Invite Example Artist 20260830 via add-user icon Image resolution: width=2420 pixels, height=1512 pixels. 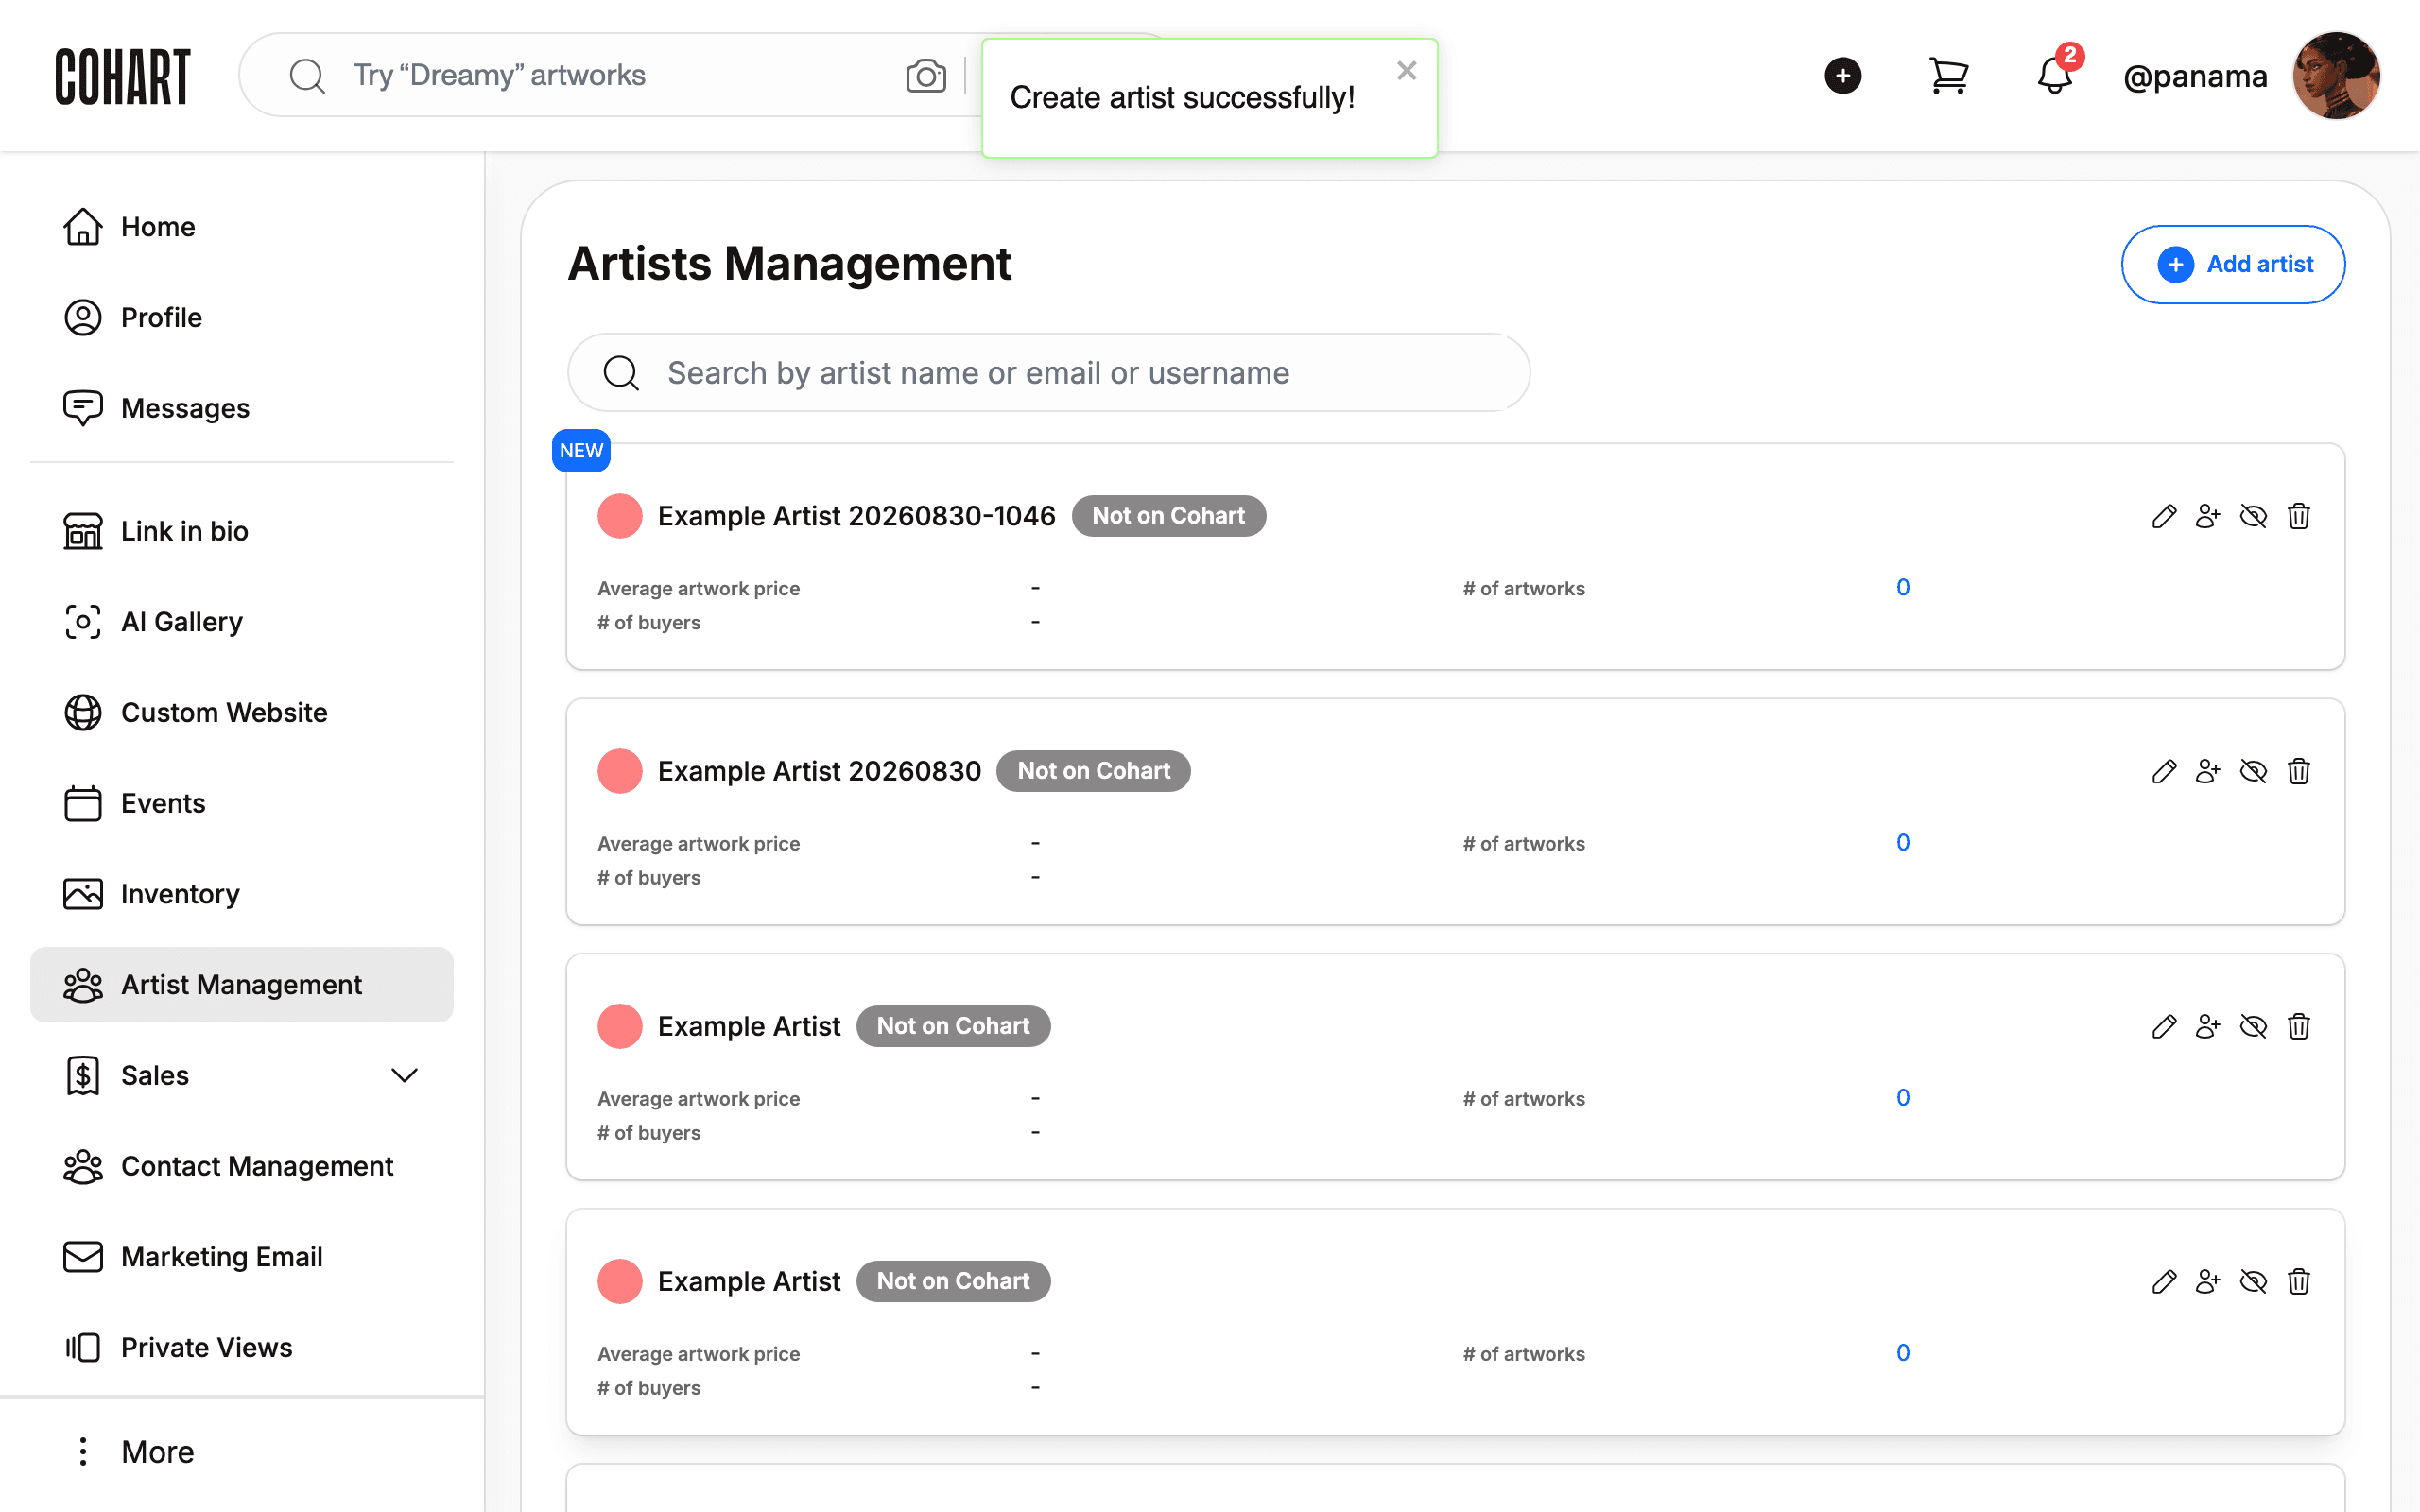pyautogui.click(x=2208, y=771)
